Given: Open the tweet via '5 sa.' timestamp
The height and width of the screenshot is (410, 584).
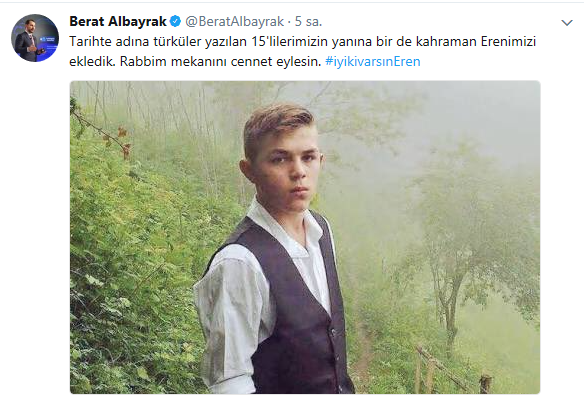Looking at the screenshot, I should [x=308, y=22].
